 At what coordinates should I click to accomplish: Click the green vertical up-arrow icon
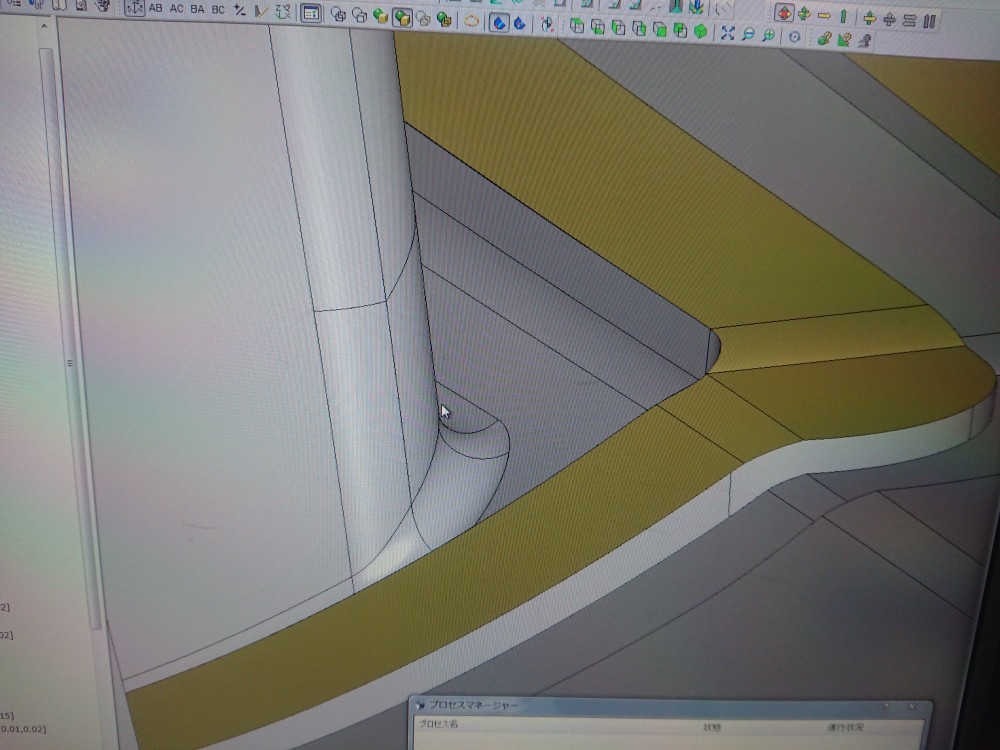pyautogui.click(x=844, y=16)
